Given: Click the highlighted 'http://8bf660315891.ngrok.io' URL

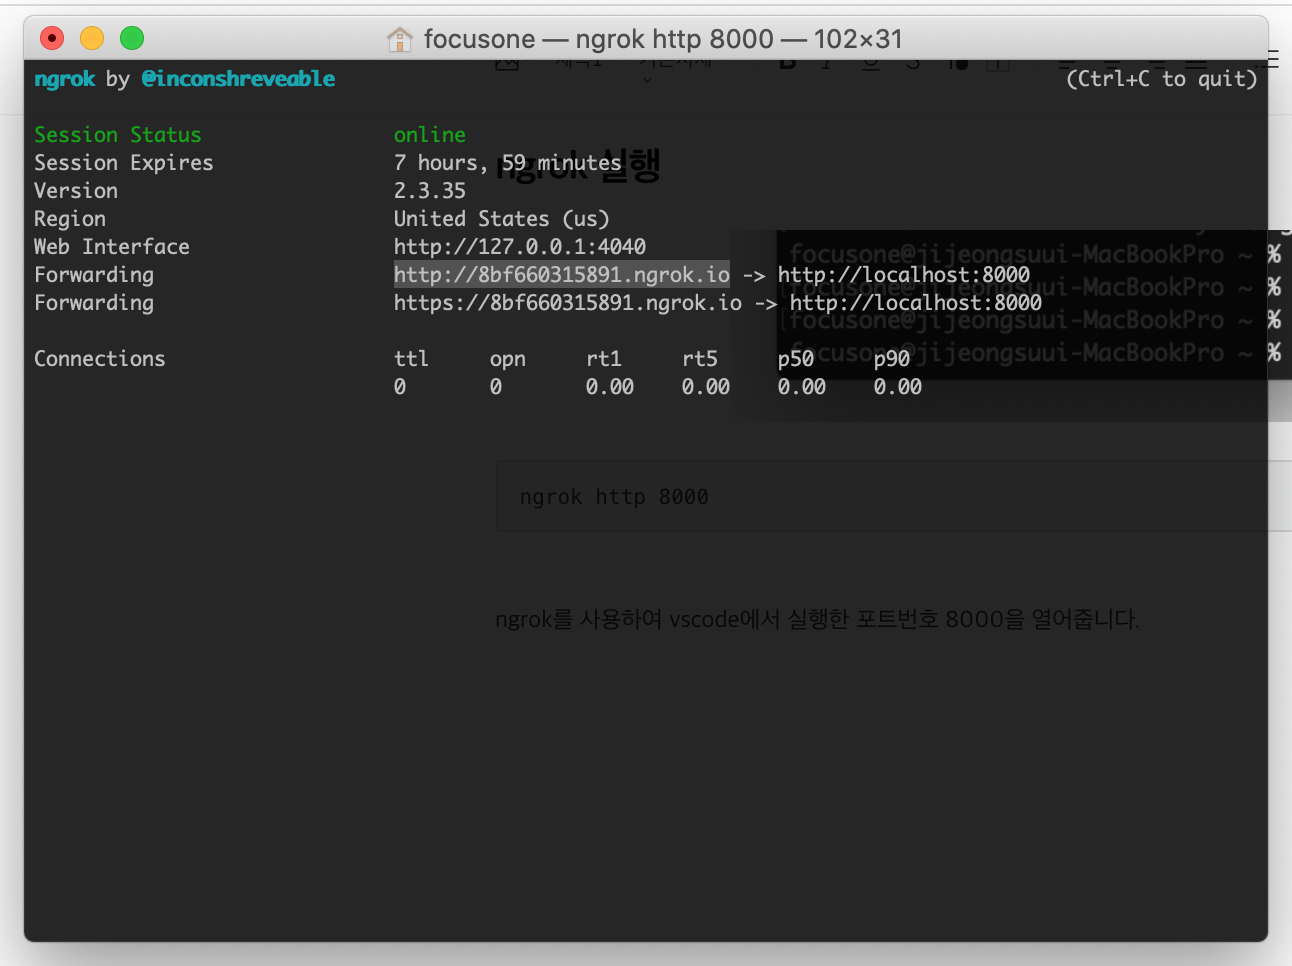Looking at the screenshot, I should [562, 275].
